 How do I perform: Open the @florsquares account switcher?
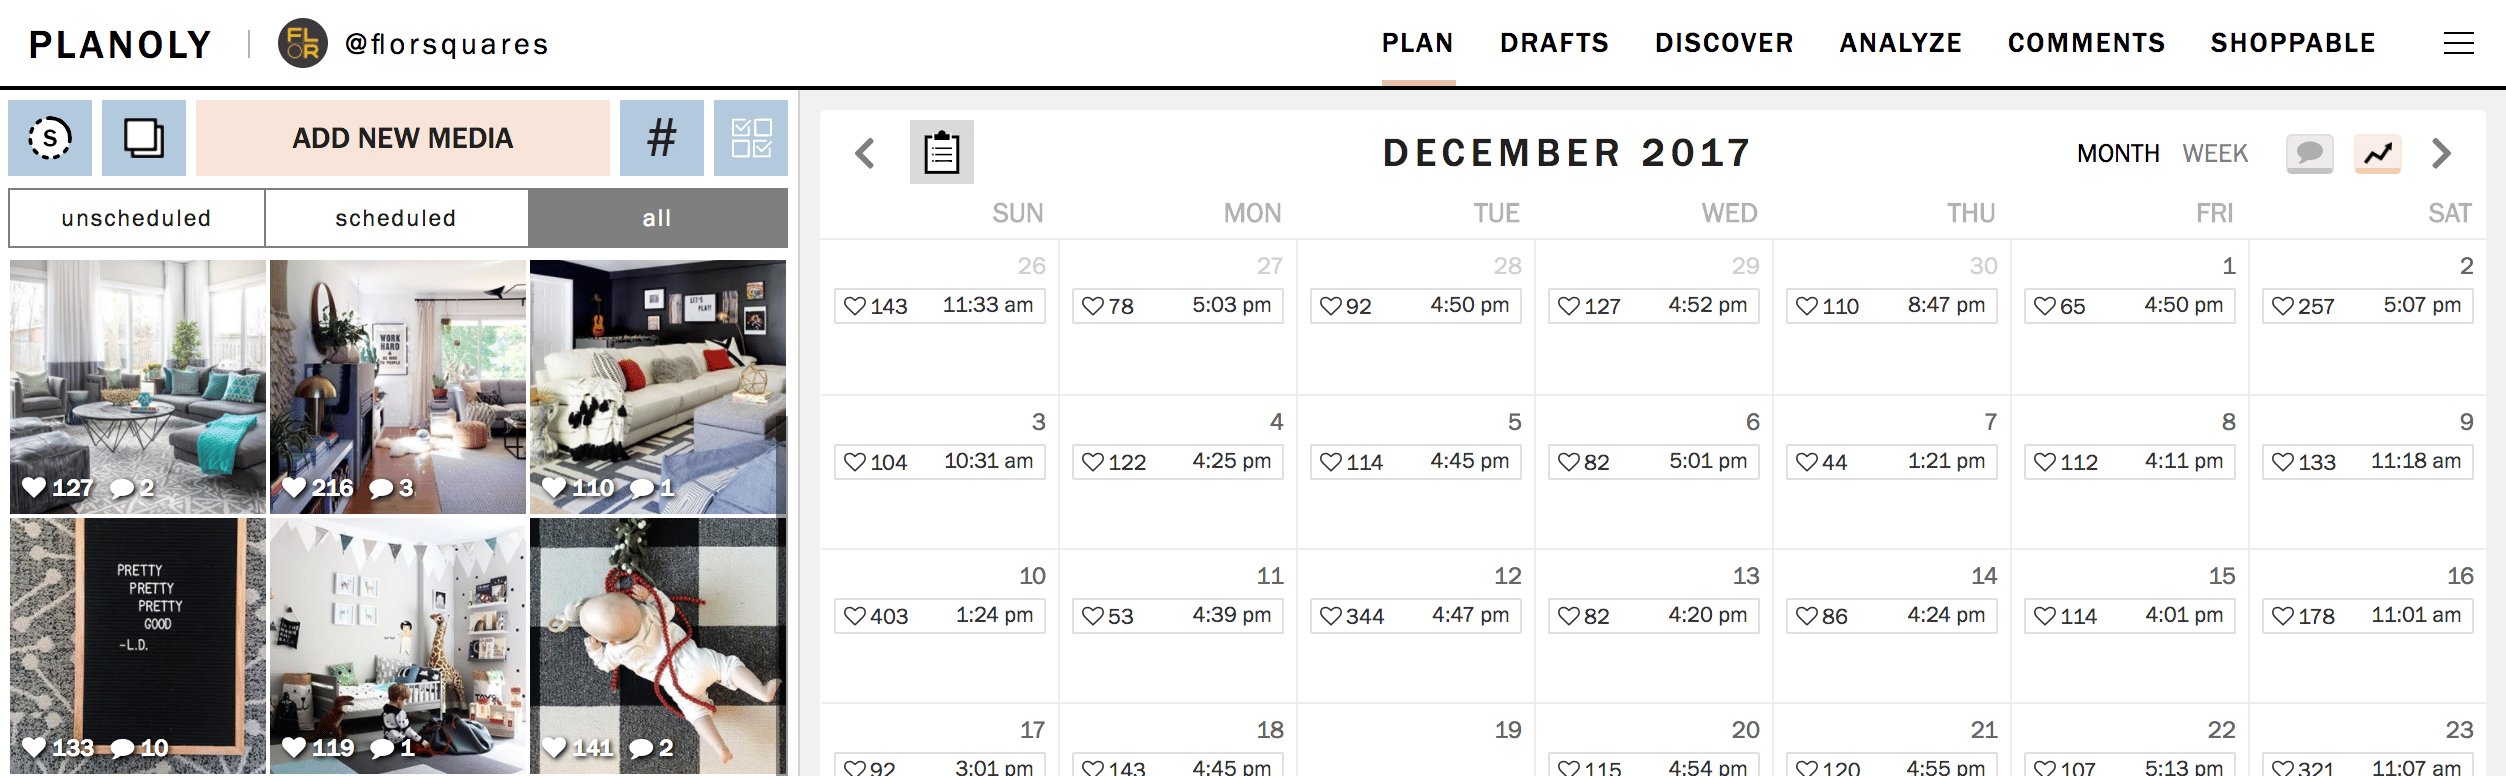[414, 44]
